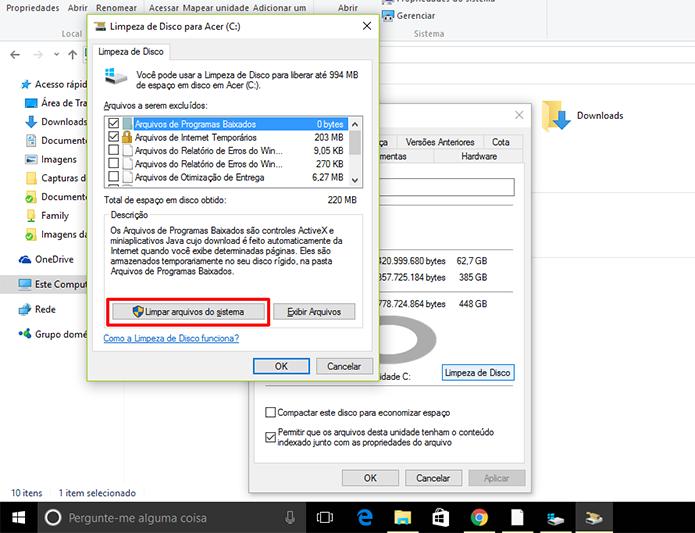Open Grupo doméstico in navigation pane
Image resolution: width=695 pixels, height=533 pixels.
52,334
